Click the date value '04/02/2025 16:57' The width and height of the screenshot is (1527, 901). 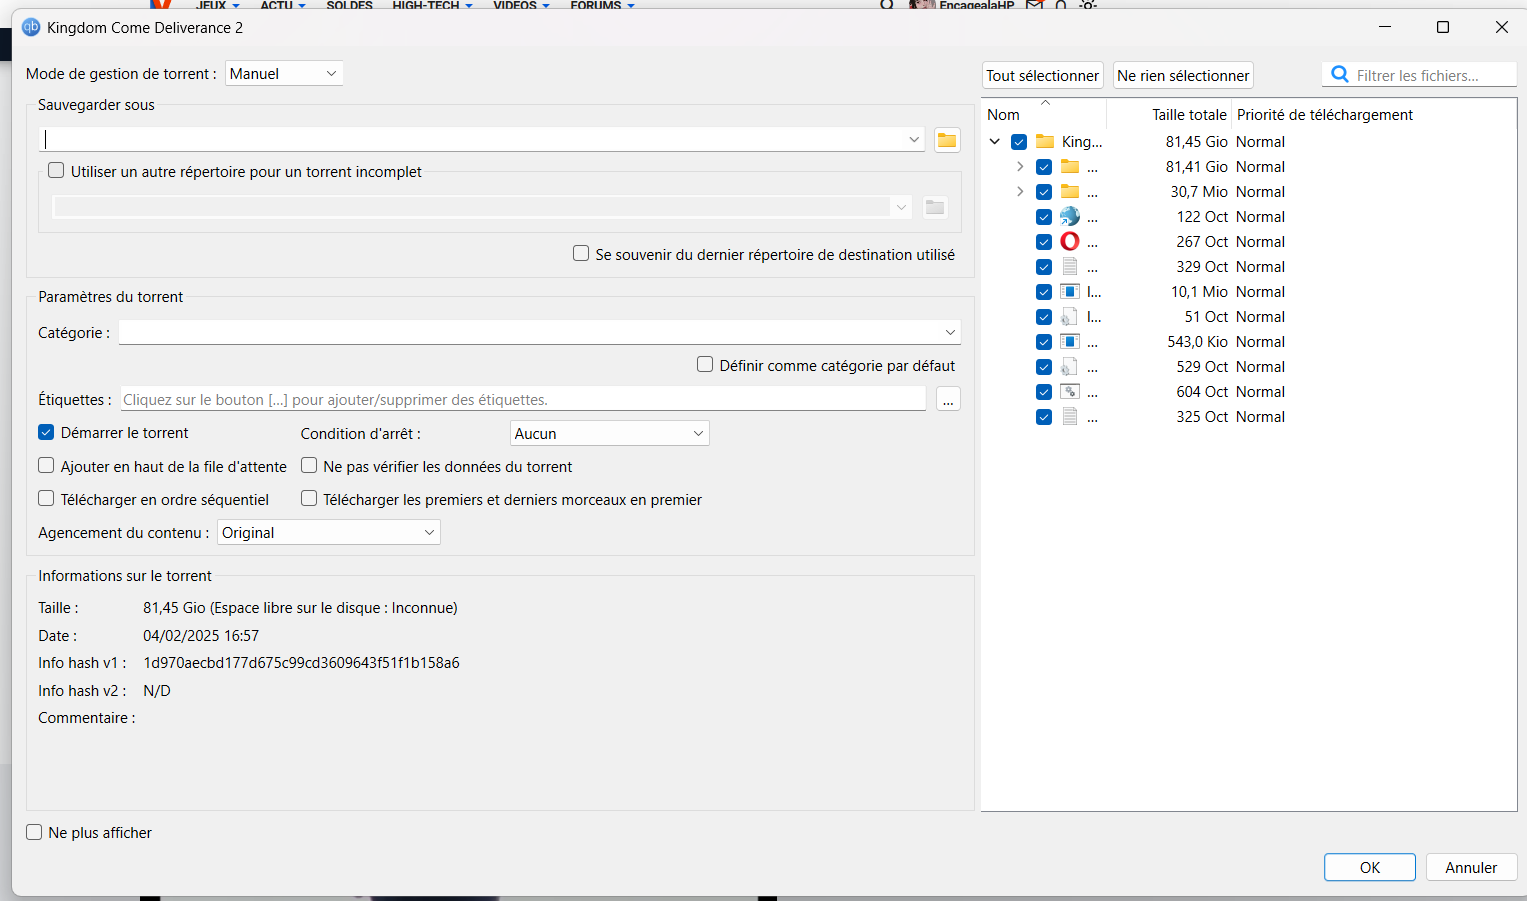pyautogui.click(x=201, y=636)
